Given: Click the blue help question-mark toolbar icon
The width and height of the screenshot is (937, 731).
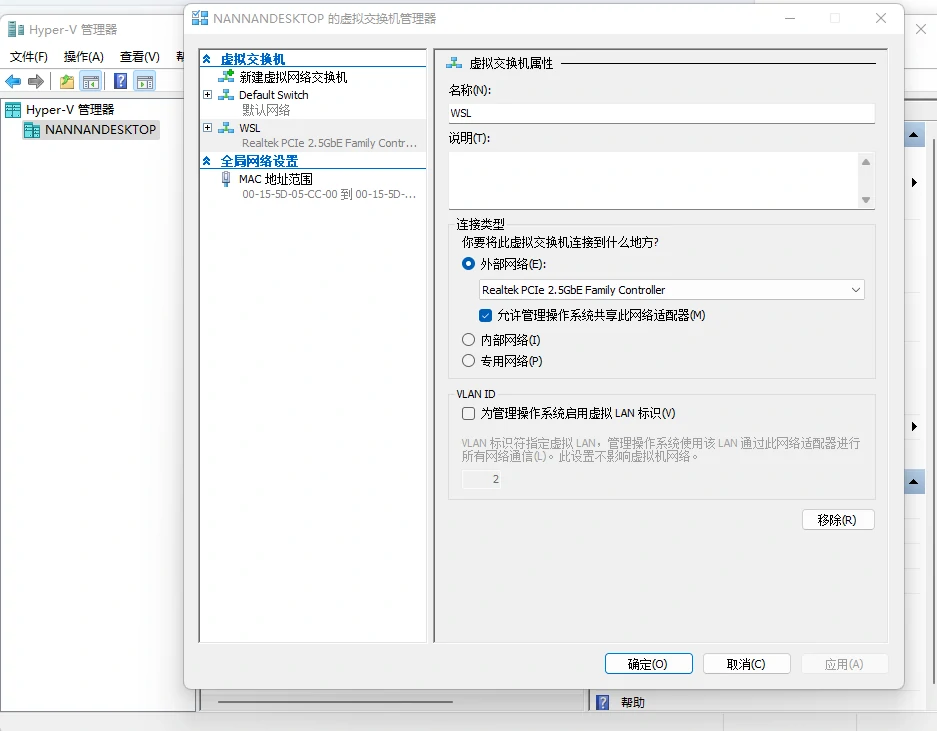Looking at the screenshot, I should [120, 81].
